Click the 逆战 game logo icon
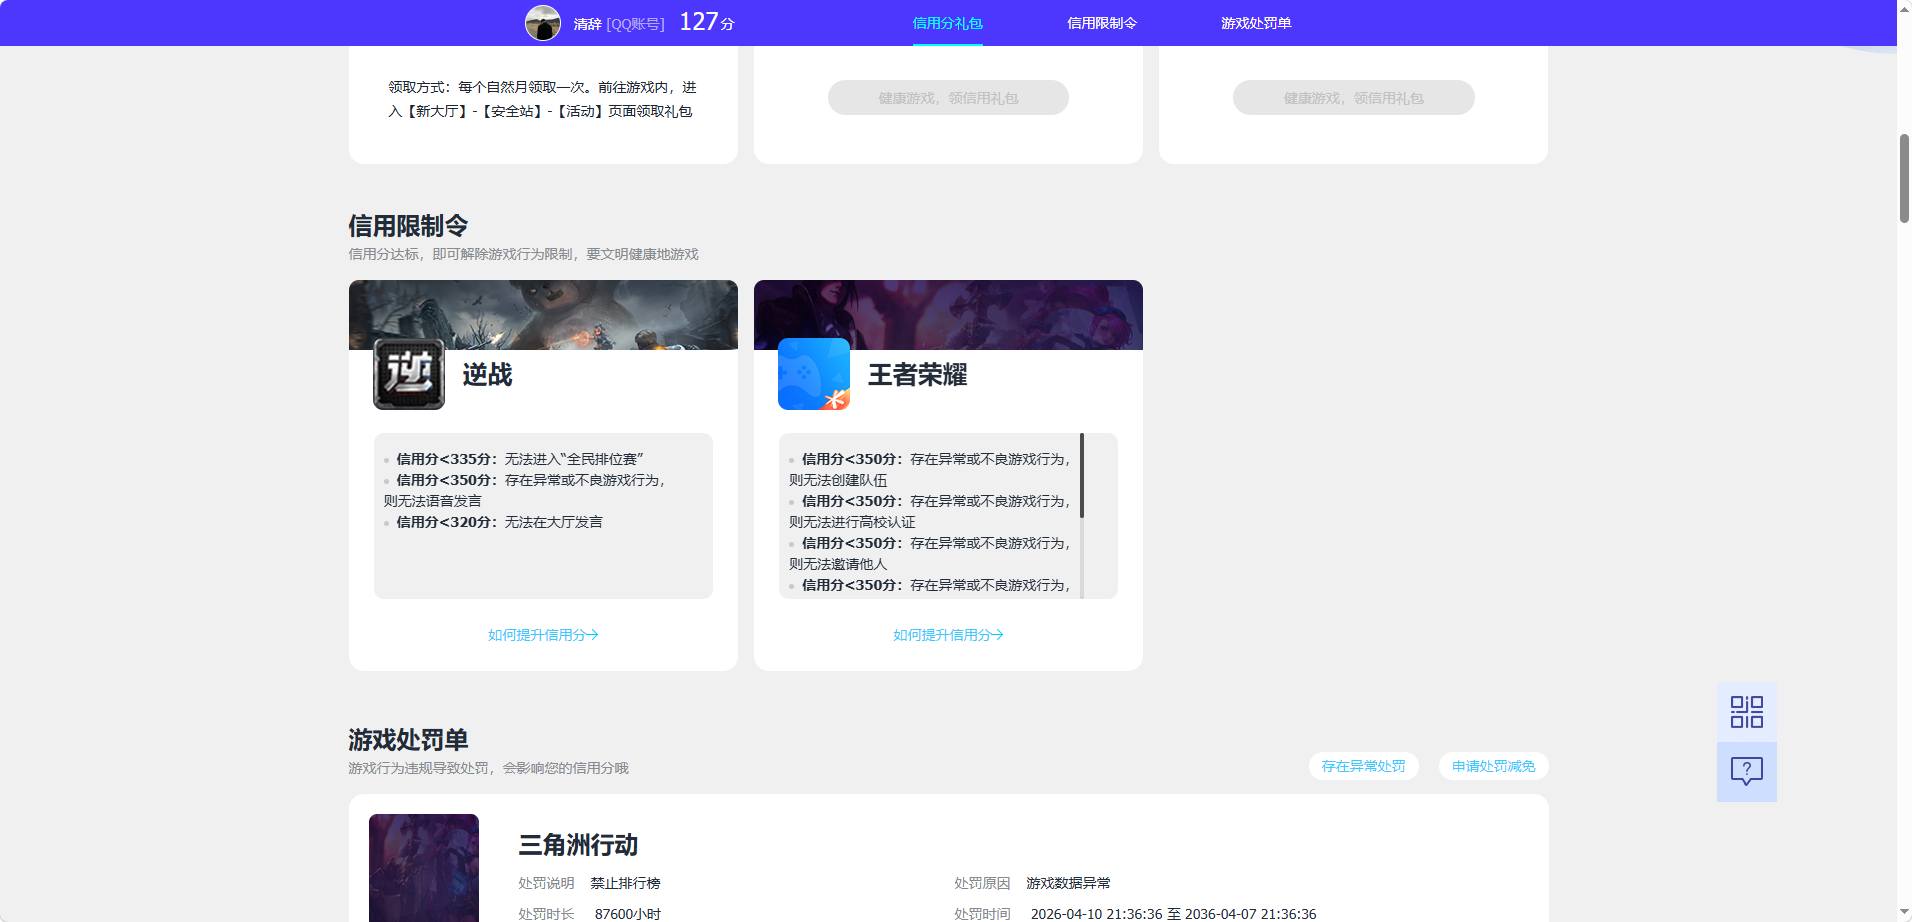 coord(409,374)
